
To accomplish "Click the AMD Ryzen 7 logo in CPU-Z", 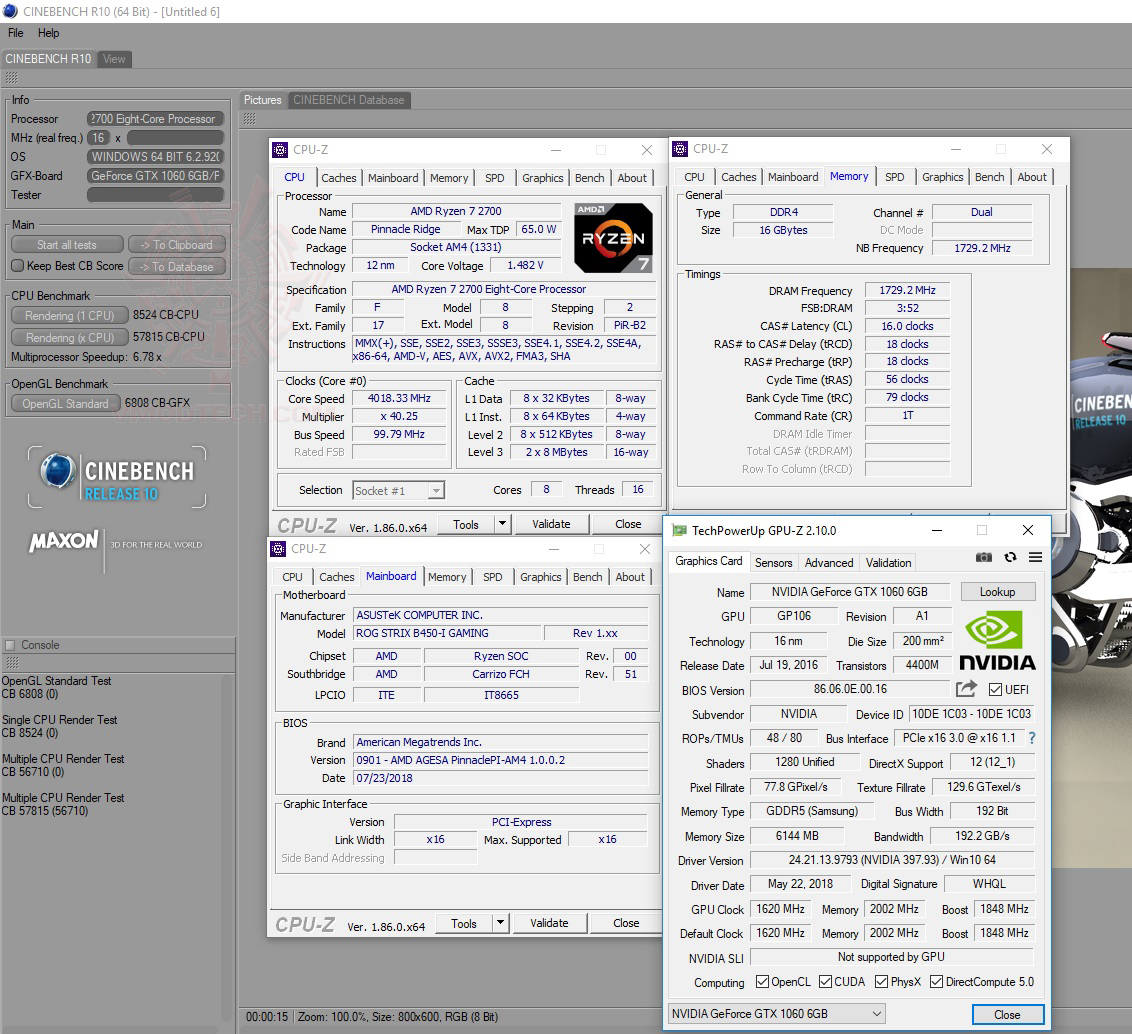I will pyautogui.click(x=613, y=238).
